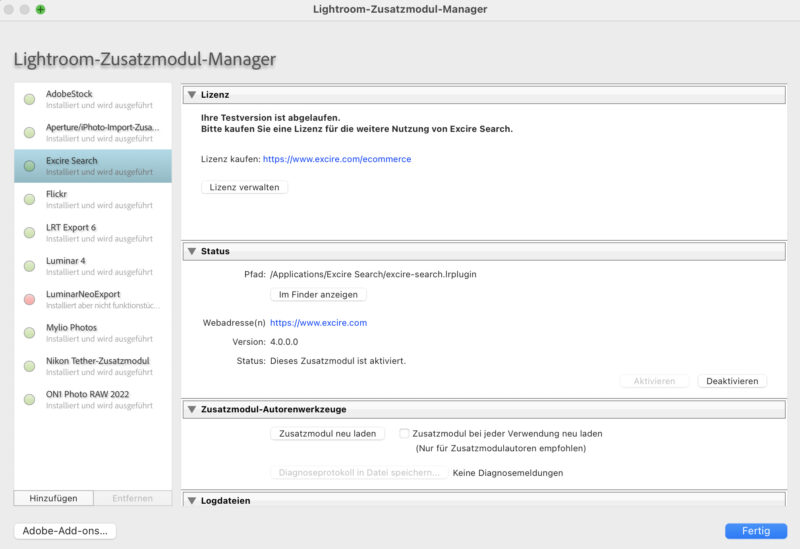Click the green zoom window button in title bar
Image resolution: width=800 pixels, height=549 pixels.
click(40, 9)
